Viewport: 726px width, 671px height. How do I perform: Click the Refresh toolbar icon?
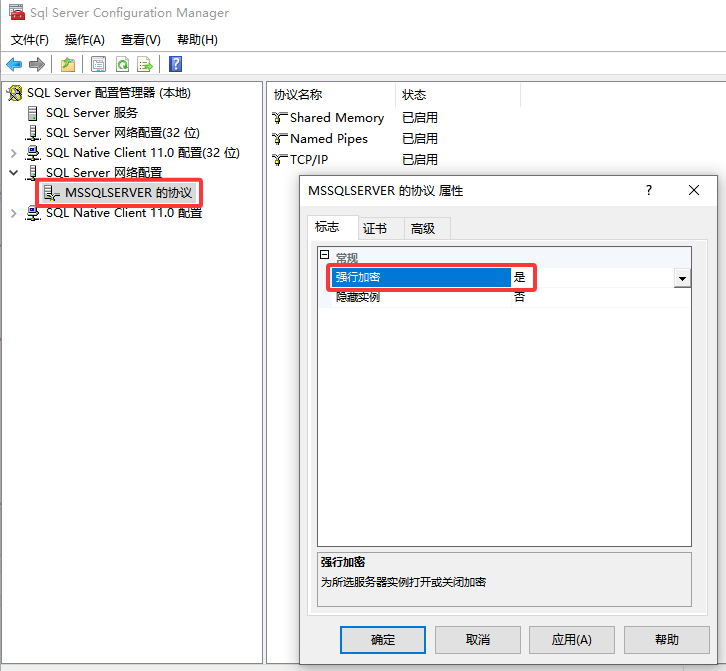click(x=122, y=65)
